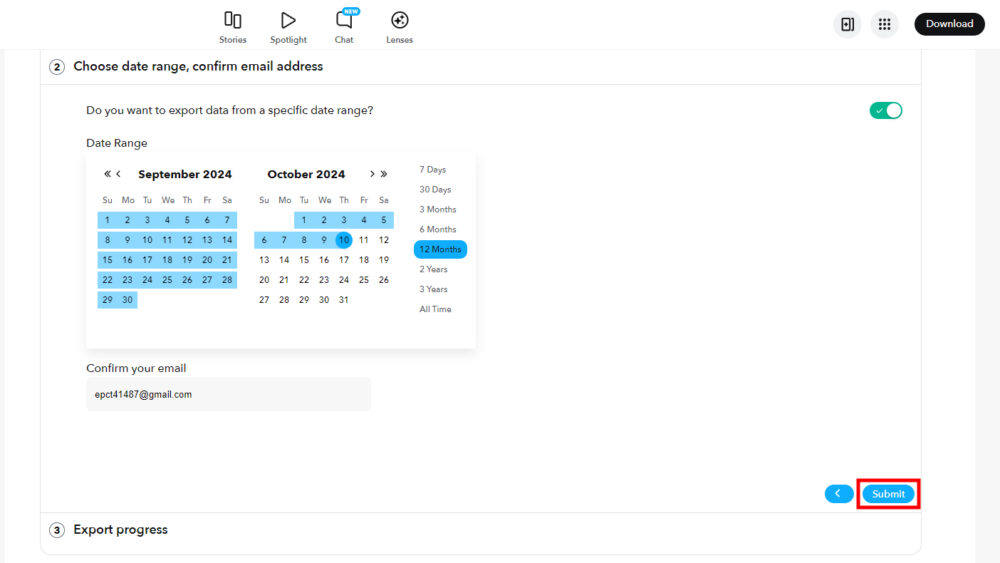The width and height of the screenshot is (1000, 563).
Task: Click the Confirm your email field
Action: point(228,394)
